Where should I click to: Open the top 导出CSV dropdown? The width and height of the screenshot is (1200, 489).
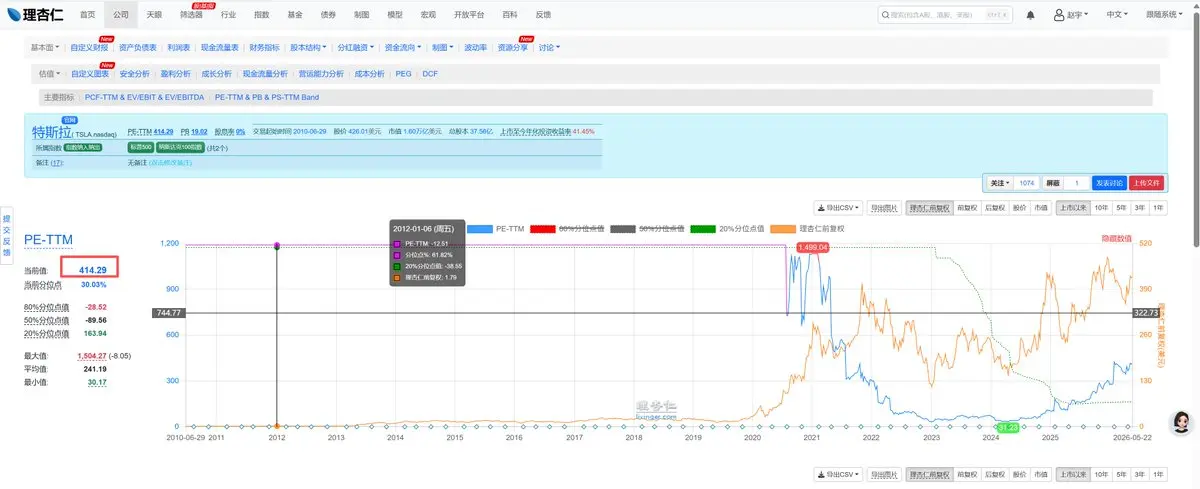pos(838,208)
